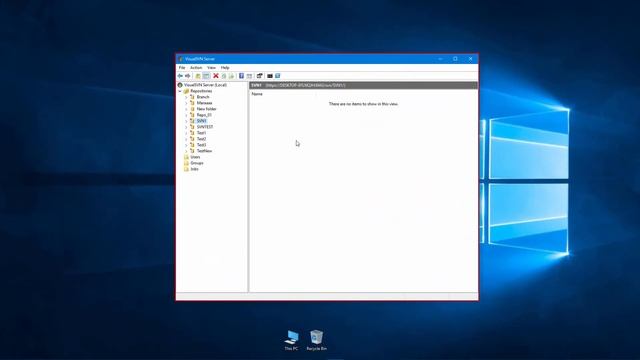Expand the Branch repository node

(x=186, y=97)
